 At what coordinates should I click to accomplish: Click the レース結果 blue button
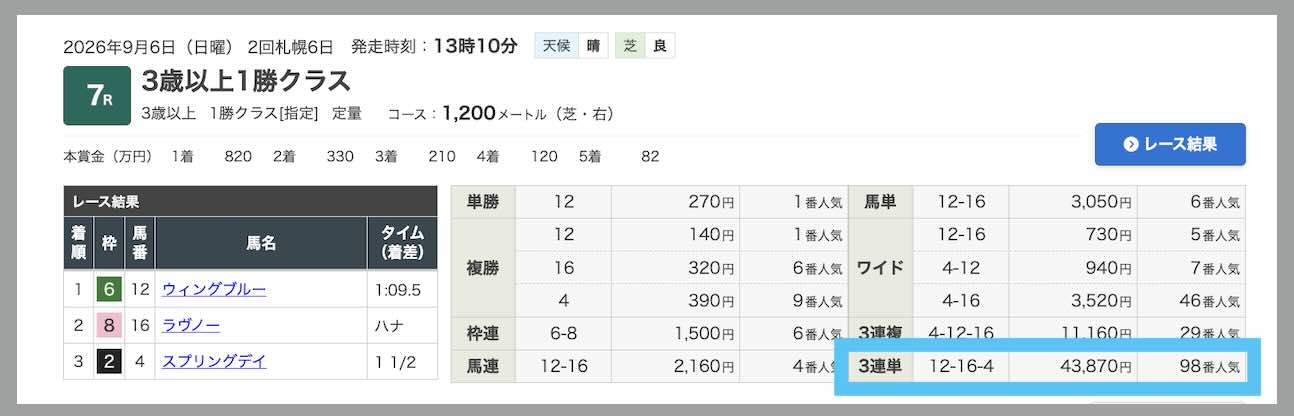point(1170,144)
